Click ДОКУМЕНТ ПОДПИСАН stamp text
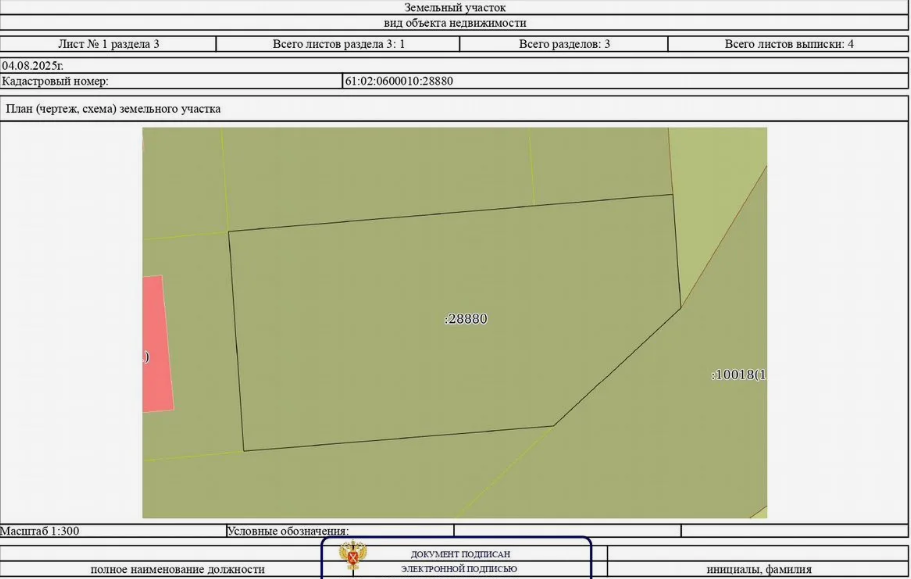This screenshot has height=579, width=911. (x=460, y=554)
